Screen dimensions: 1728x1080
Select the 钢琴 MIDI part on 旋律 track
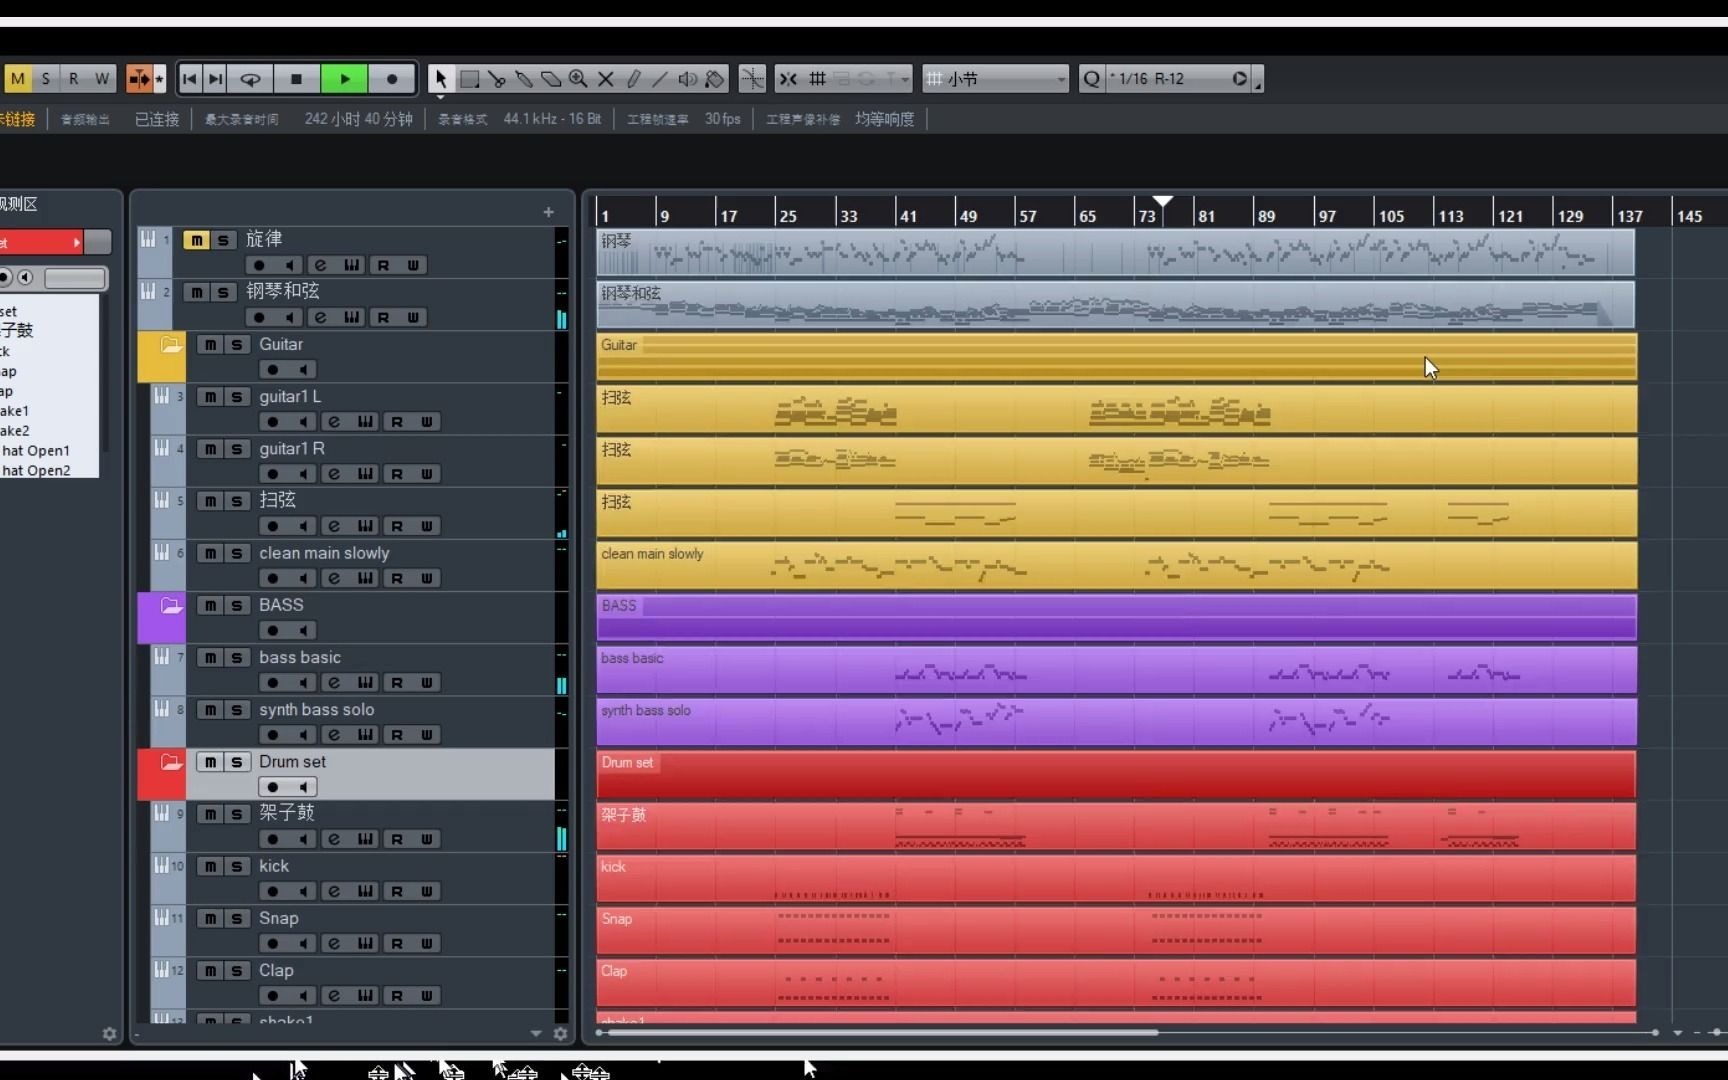[x=1115, y=253]
